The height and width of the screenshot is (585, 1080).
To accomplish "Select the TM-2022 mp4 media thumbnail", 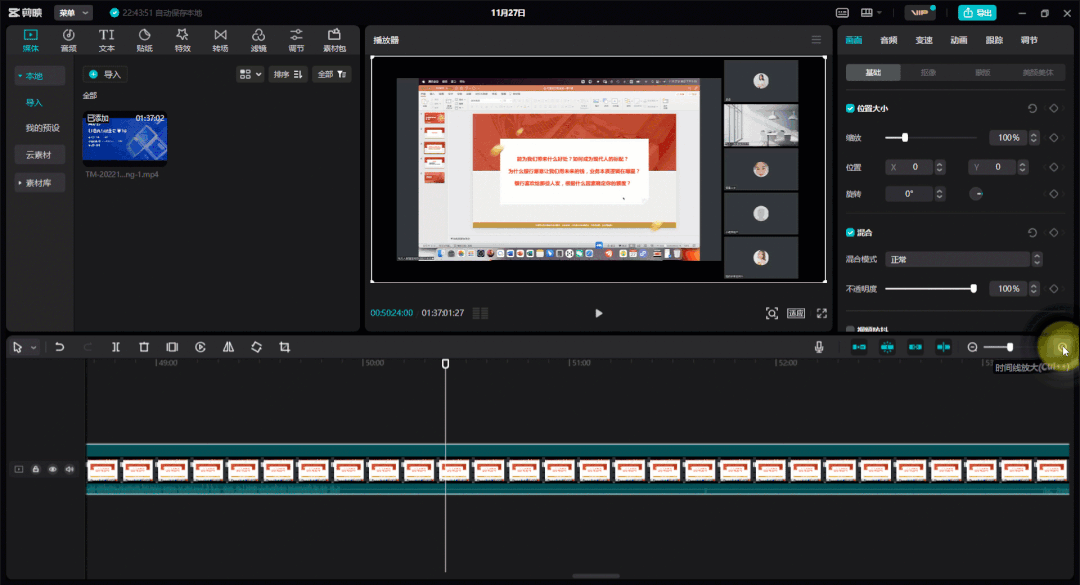I will pos(125,138).
